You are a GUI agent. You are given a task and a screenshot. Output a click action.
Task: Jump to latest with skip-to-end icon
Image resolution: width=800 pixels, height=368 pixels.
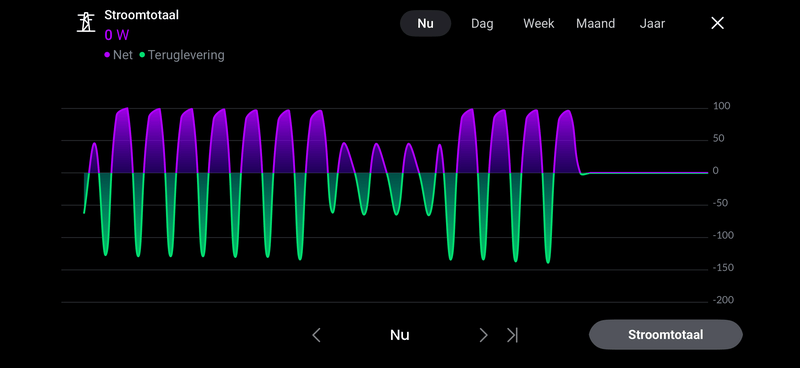tap(512, 335)
